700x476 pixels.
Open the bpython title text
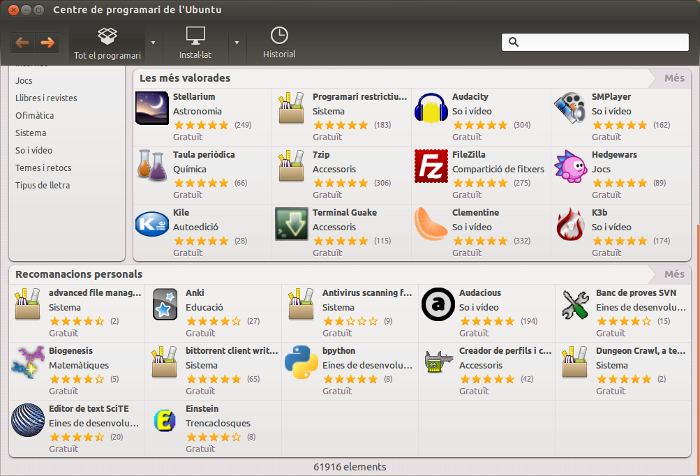[339, 351]
